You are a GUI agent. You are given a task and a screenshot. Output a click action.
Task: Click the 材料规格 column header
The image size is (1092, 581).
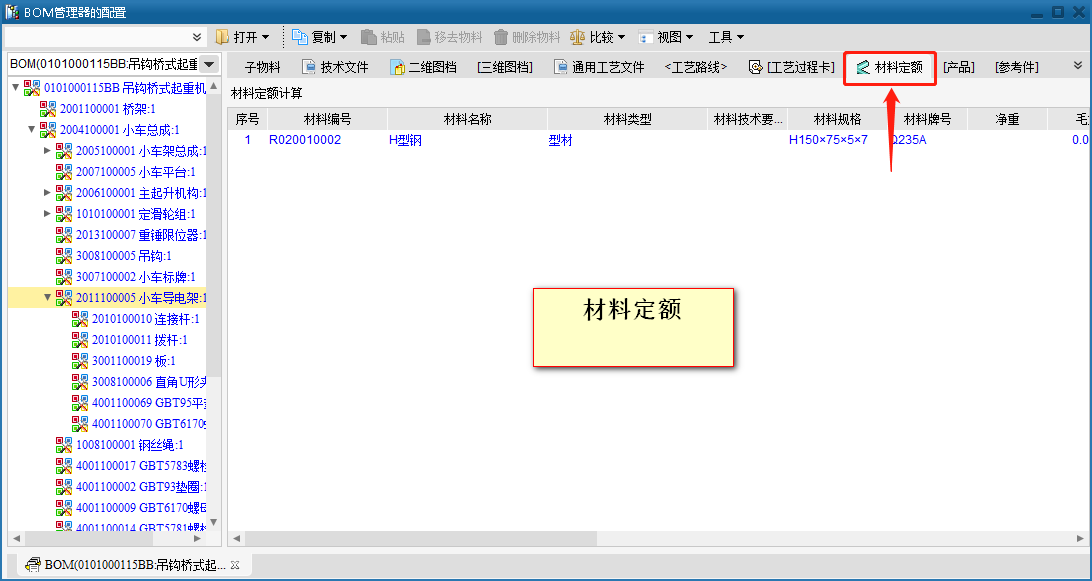coord(837,119)
